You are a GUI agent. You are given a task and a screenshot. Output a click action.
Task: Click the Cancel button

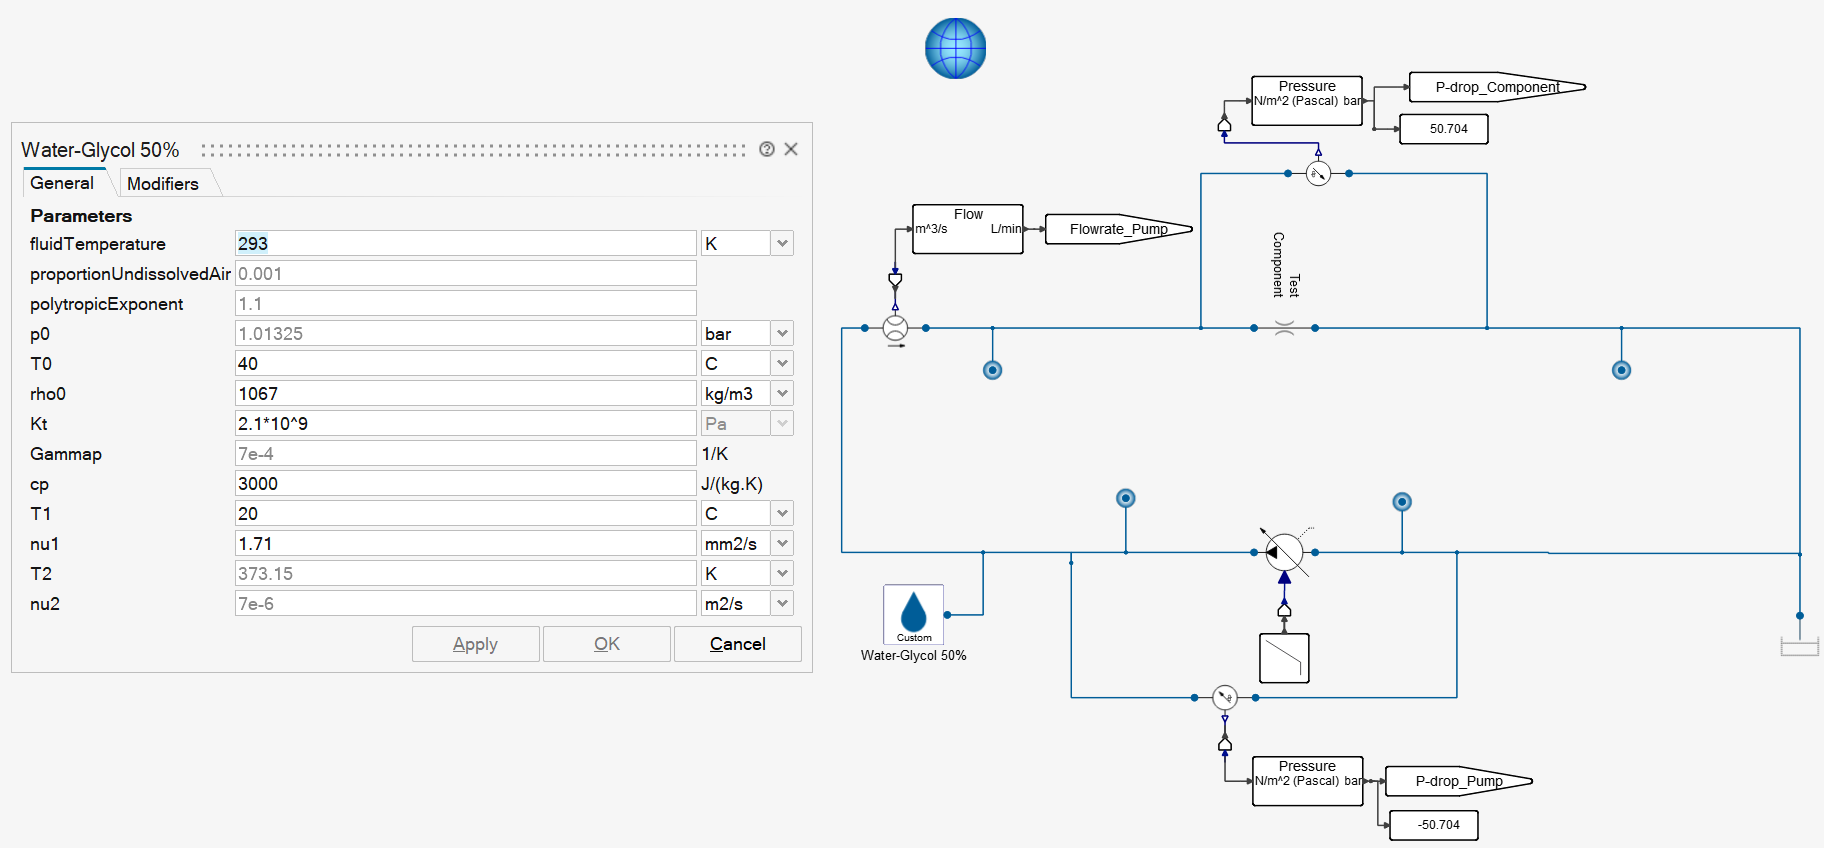coord(738,644)
